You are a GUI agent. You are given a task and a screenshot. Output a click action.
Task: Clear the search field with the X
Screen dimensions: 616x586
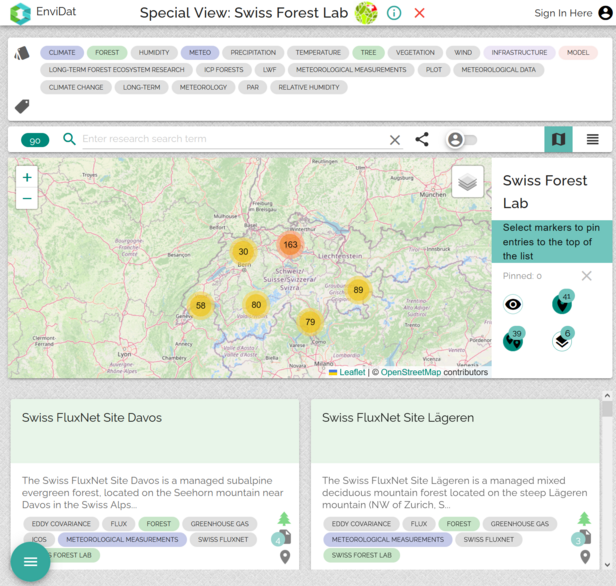point(395,140)
